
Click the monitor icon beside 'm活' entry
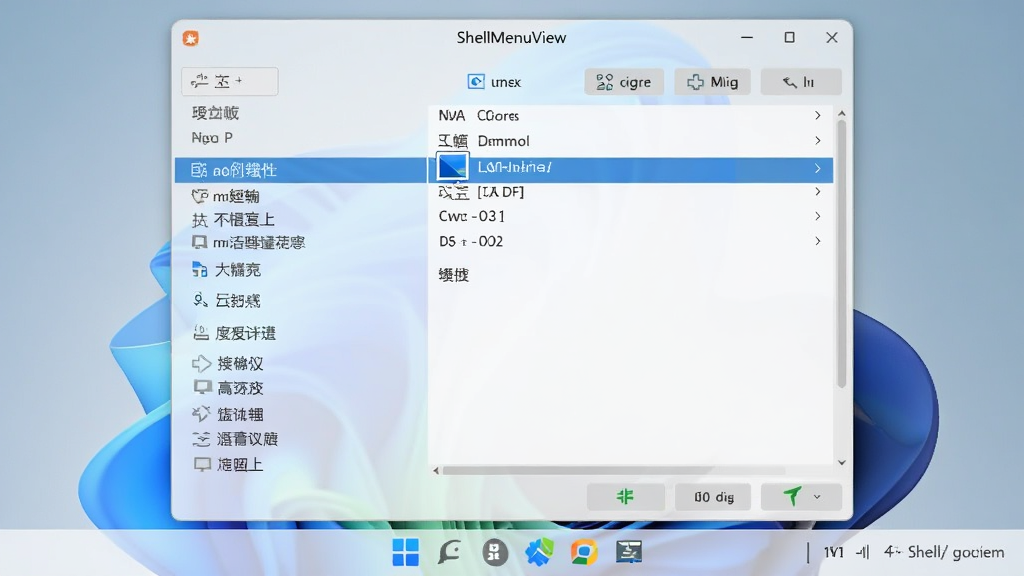pos(200,243)
